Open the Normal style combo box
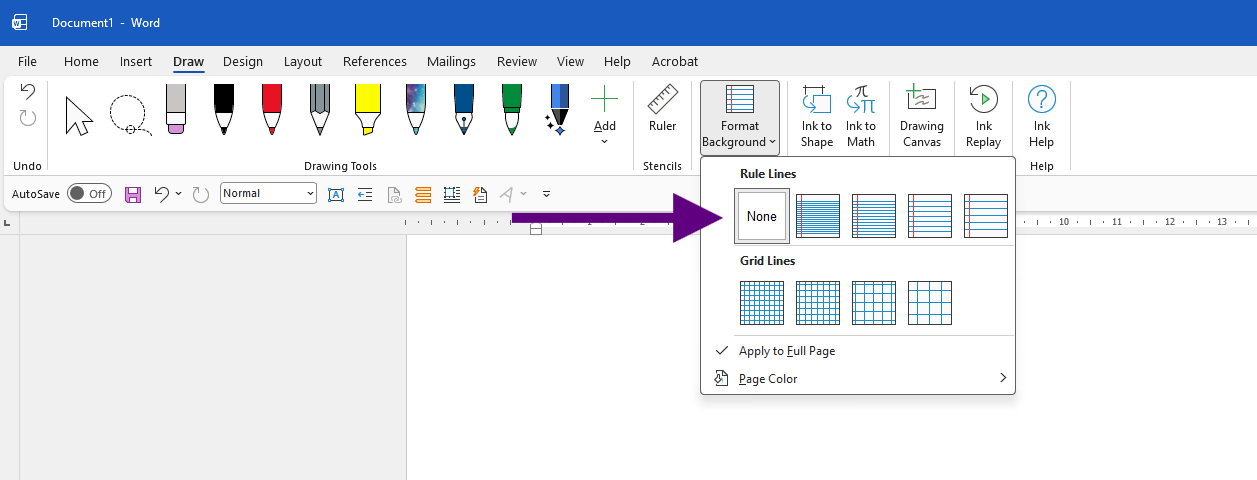 coord(268,193)
